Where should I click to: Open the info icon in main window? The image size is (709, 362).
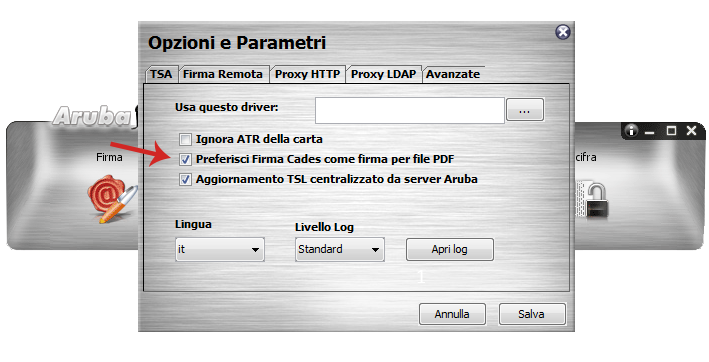[x=631, y=131]
